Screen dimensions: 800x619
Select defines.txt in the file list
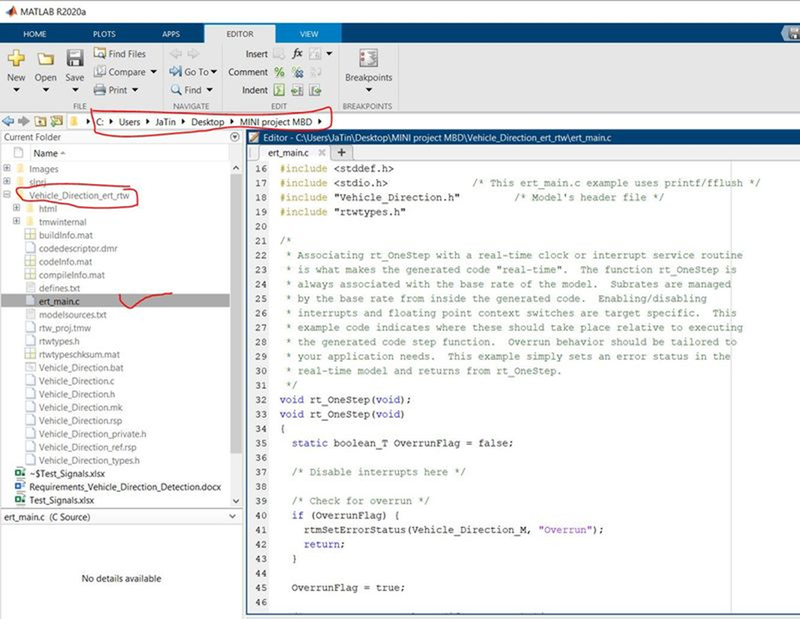point(59,288)
